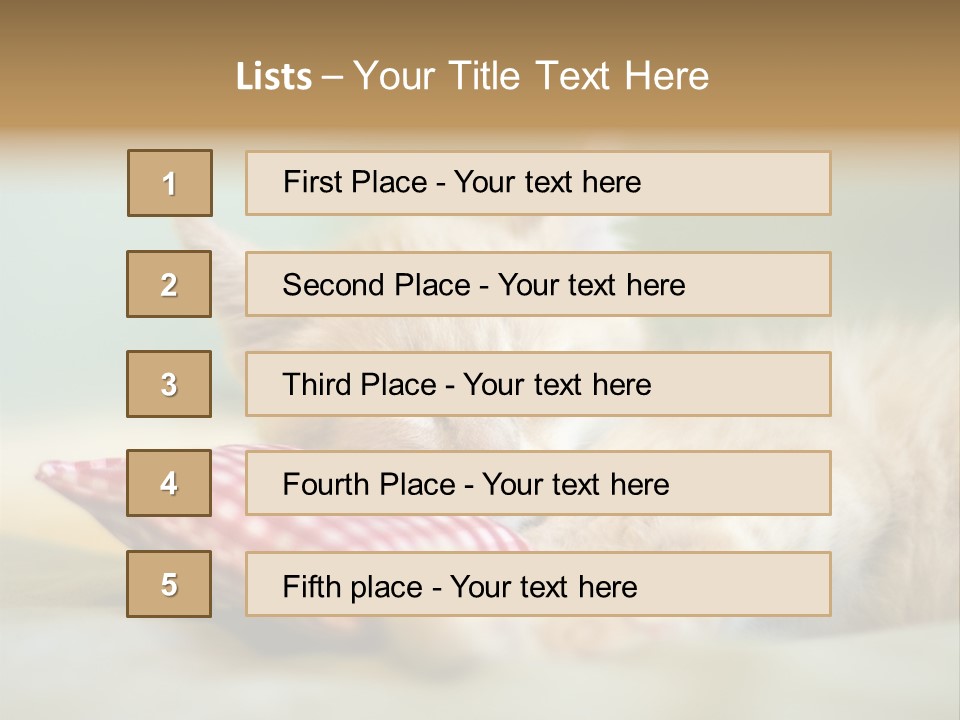Click the dash in the slide title

(x=333, y=77)
